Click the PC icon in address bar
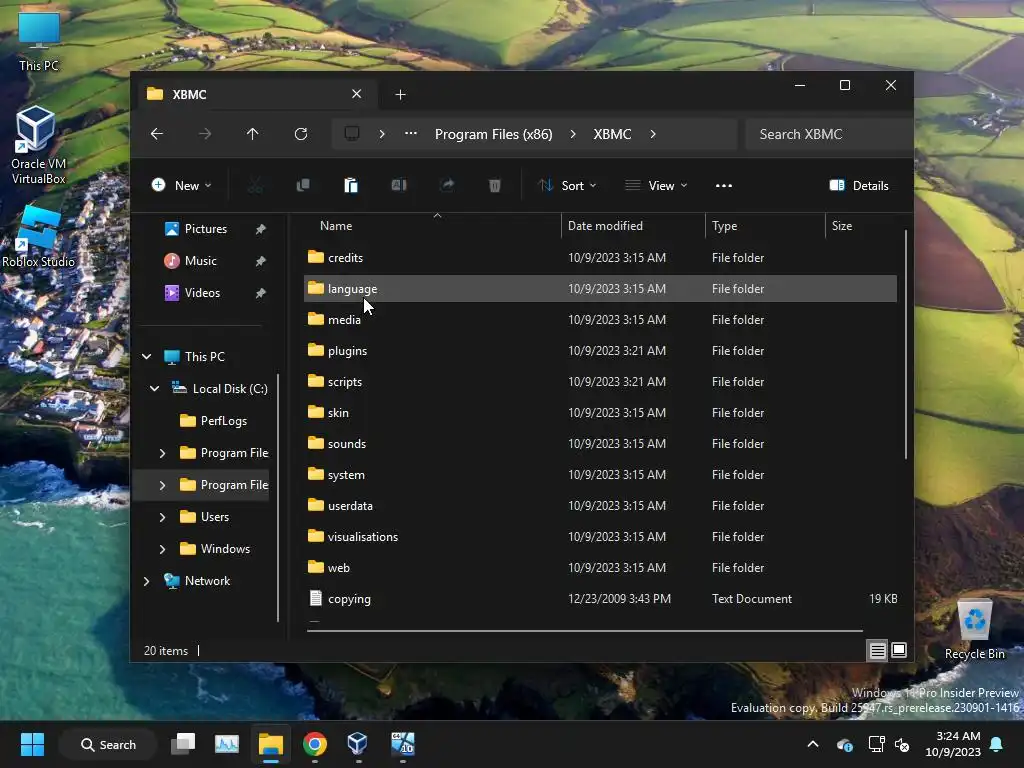The image size is (1024, 768). click(352, 134)
